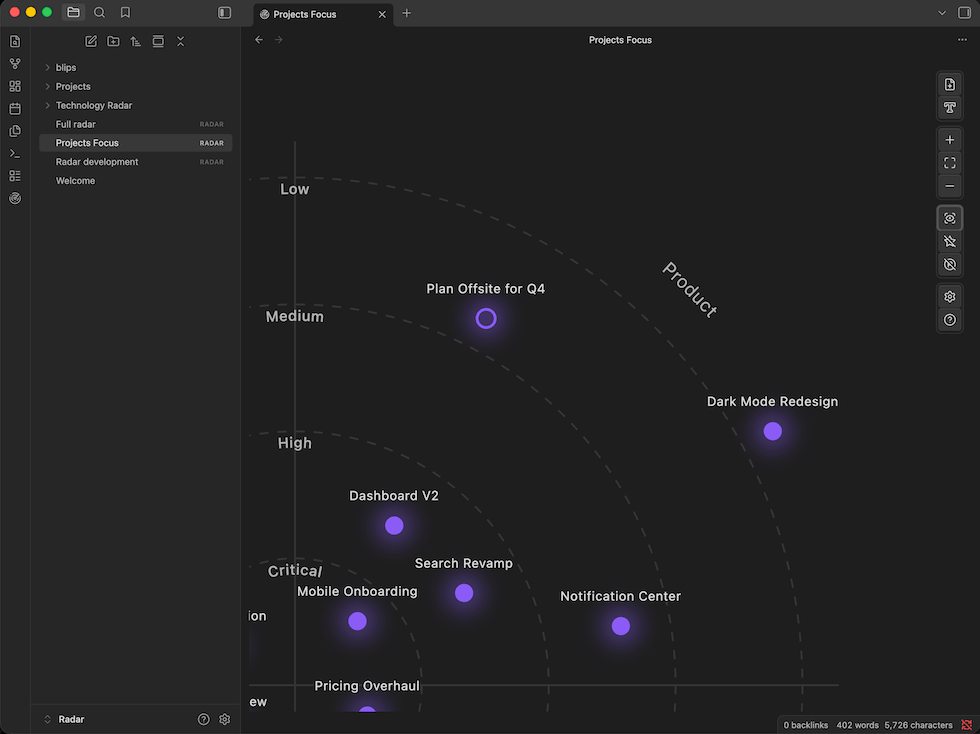Click auto-reveal current file icon
The width and height of the screenshot is (980, 734).
[x=158, y=41]
